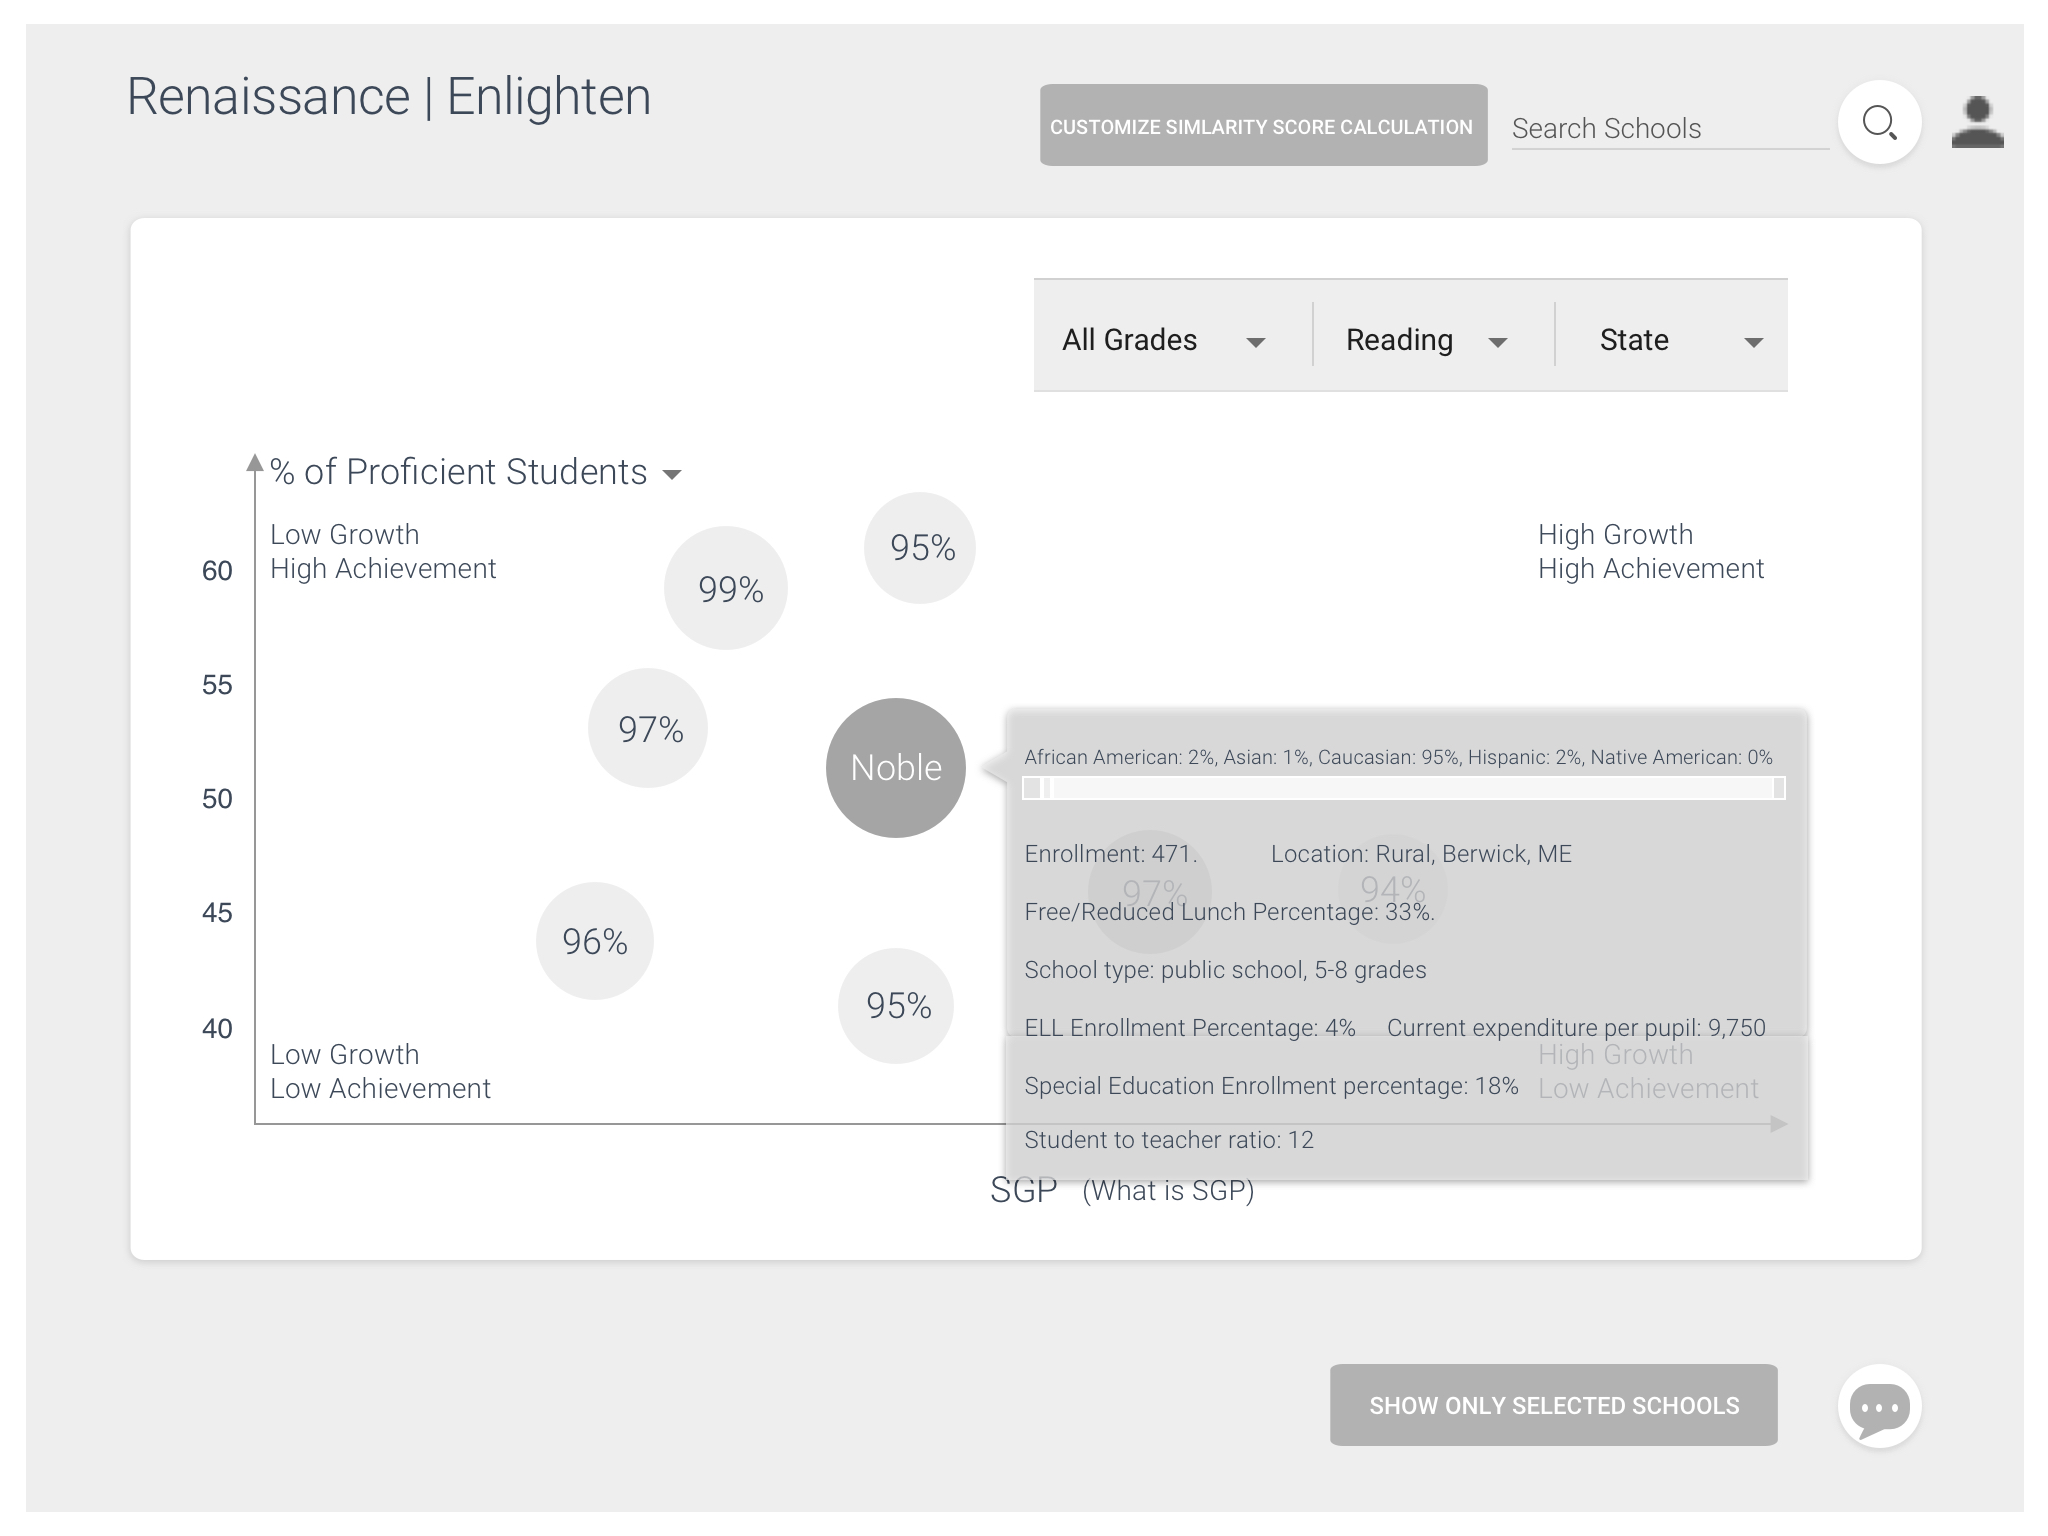Click the 55 y-axis tick label
Viewport: 2048px width, 1536px height.
(217, 685)
